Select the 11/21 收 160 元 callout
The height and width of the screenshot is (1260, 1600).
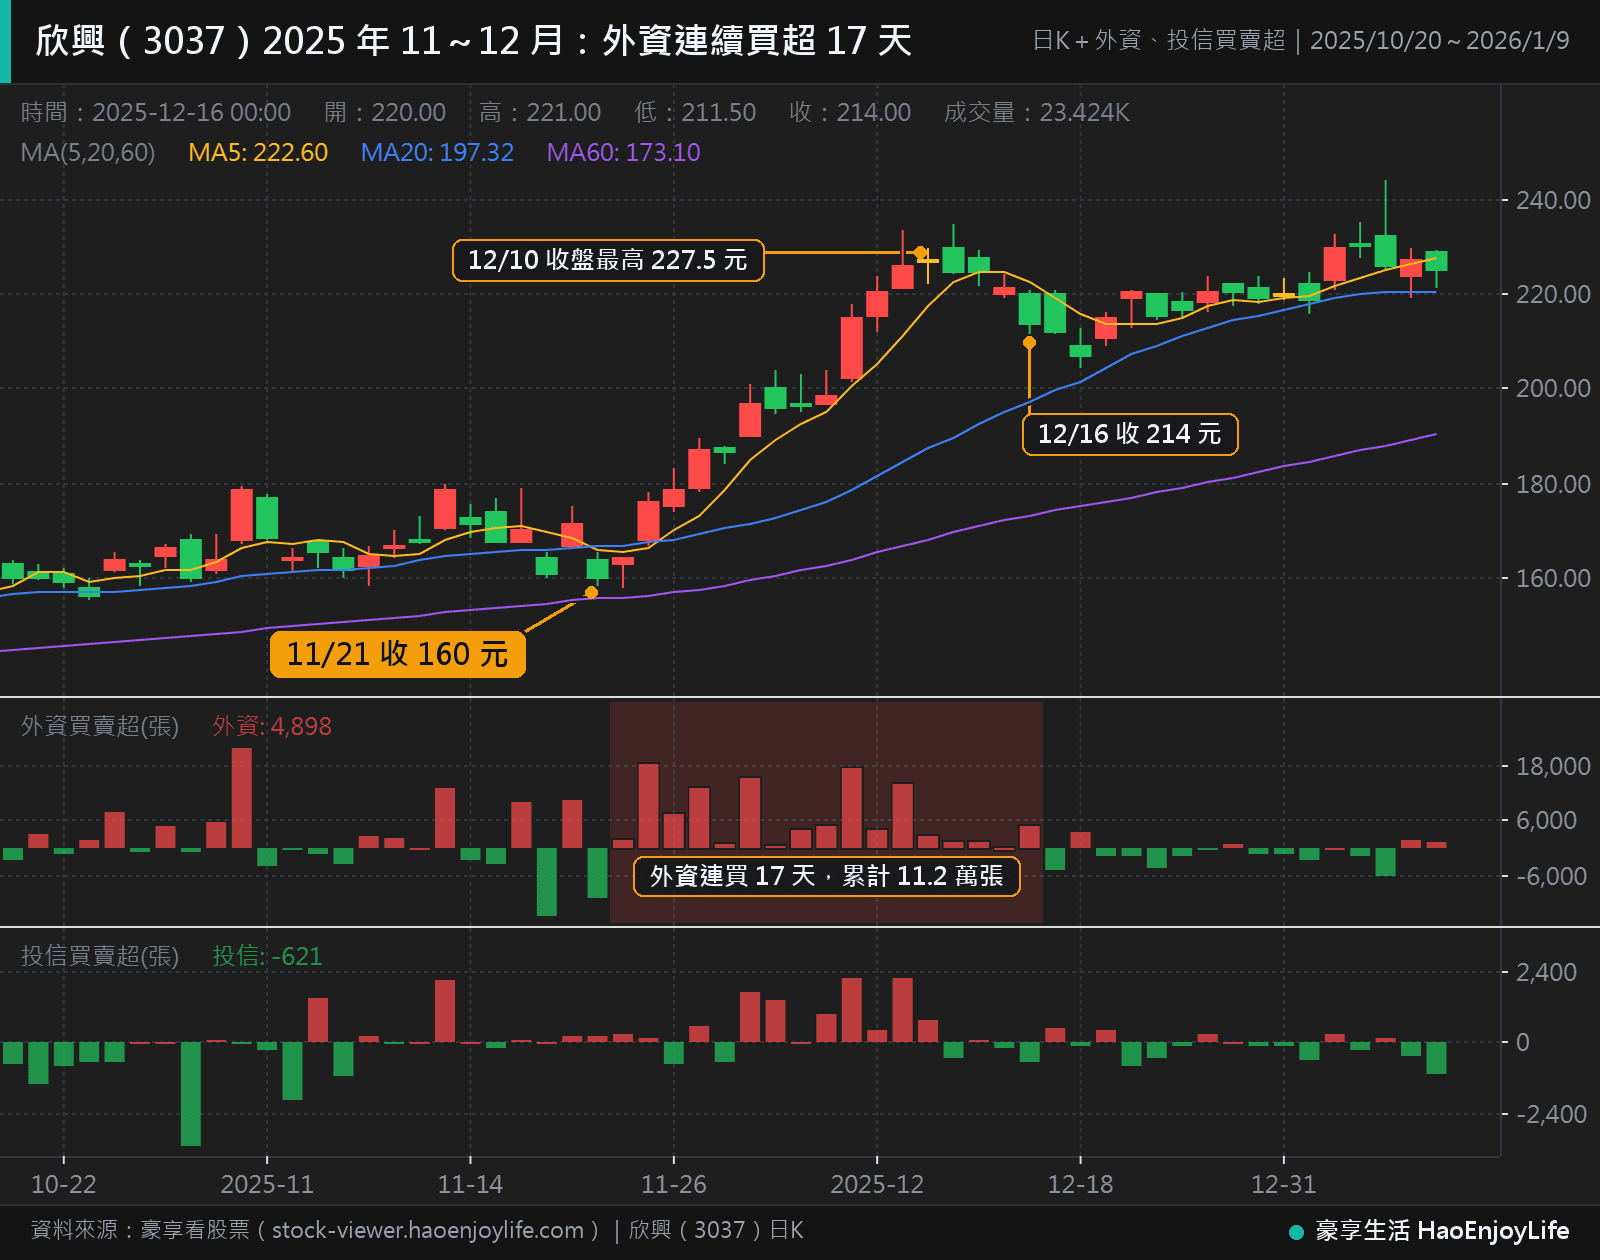click(x=397, y=654)
